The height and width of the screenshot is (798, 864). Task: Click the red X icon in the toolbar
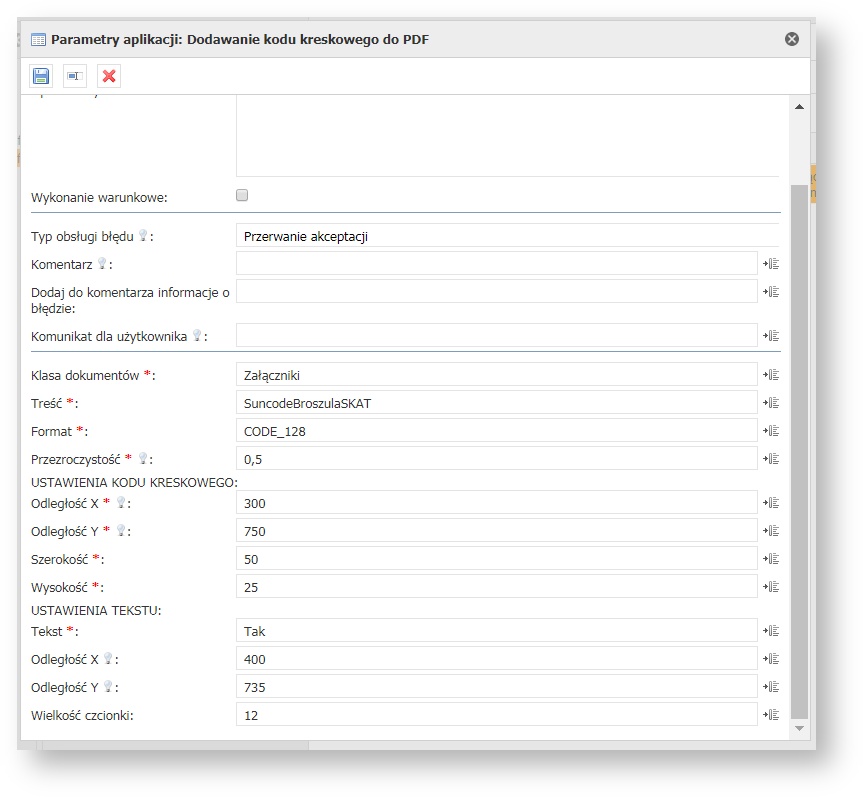(109, 76)
